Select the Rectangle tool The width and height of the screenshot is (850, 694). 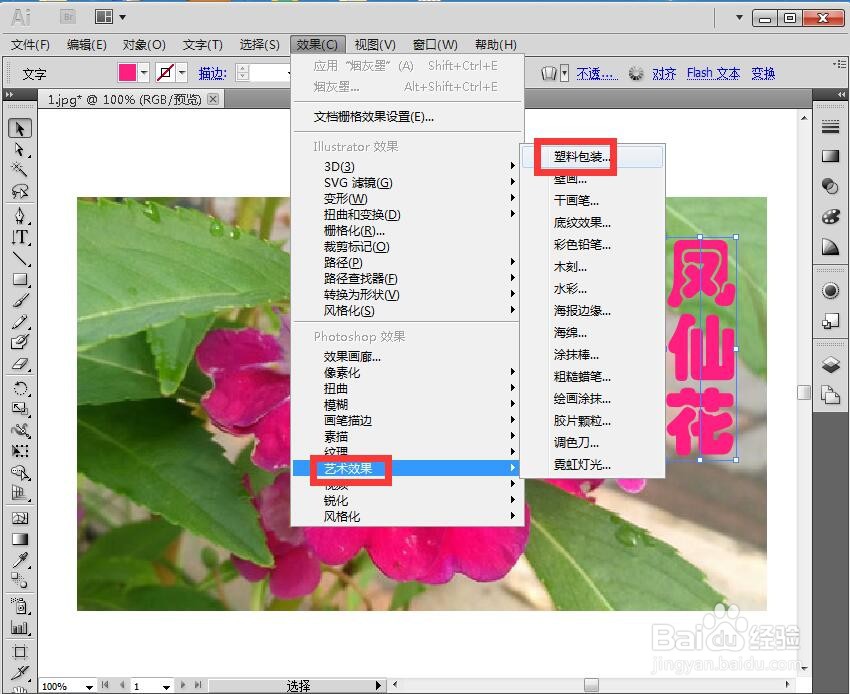coord(20,280)
